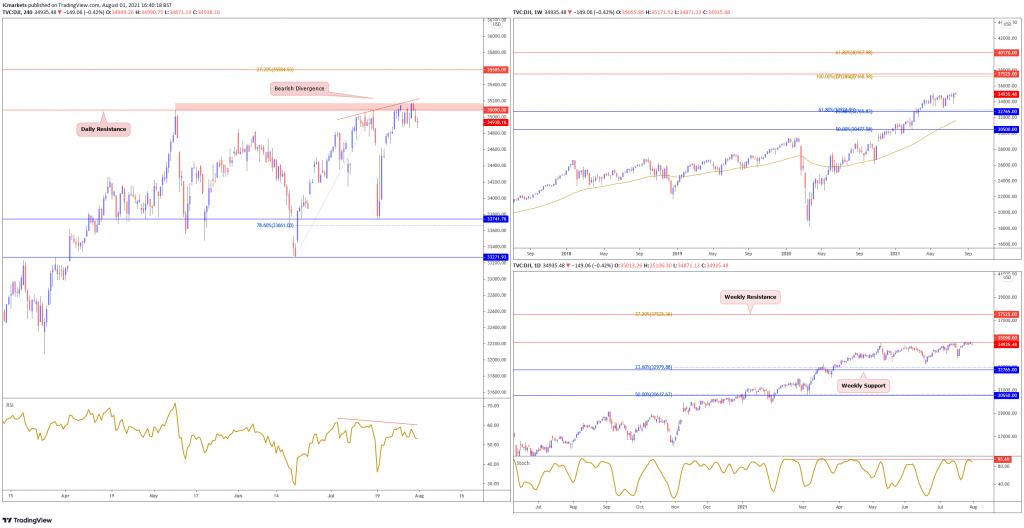This screenshot has width=1024, height=528.
Task: Click the 40170.00 price tag on the weekly chart
Action: click(x=1007, y=52)
